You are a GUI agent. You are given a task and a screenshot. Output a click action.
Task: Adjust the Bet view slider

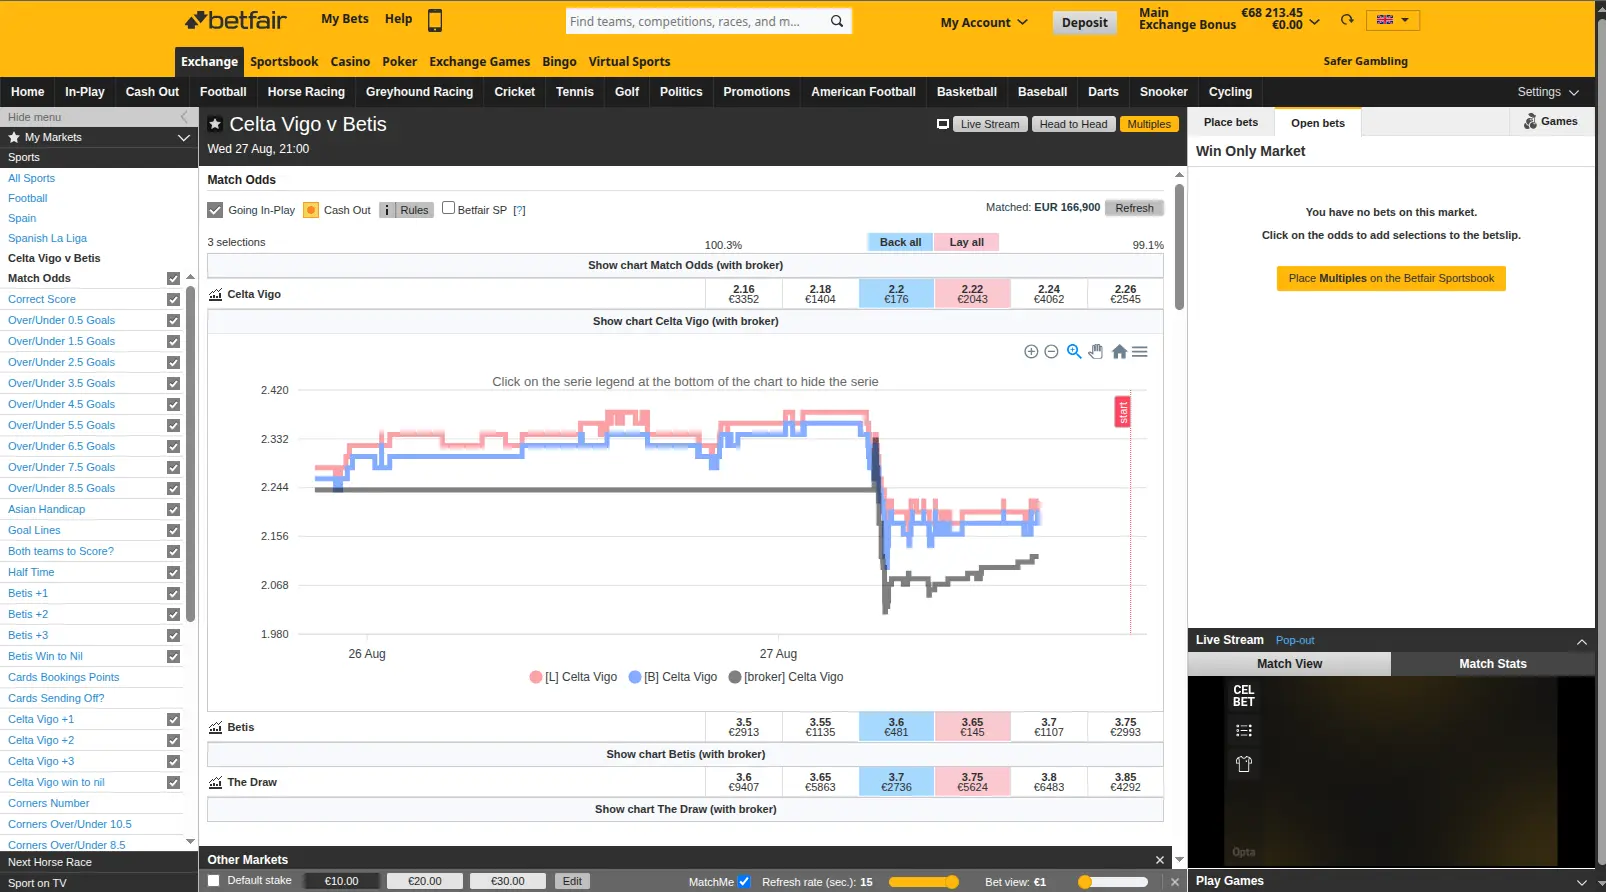click(1113, 882)
